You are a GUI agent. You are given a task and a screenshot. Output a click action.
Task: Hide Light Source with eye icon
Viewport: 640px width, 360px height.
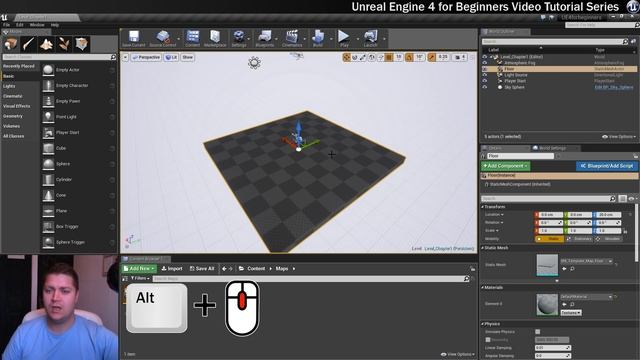(x=484, y=75)
